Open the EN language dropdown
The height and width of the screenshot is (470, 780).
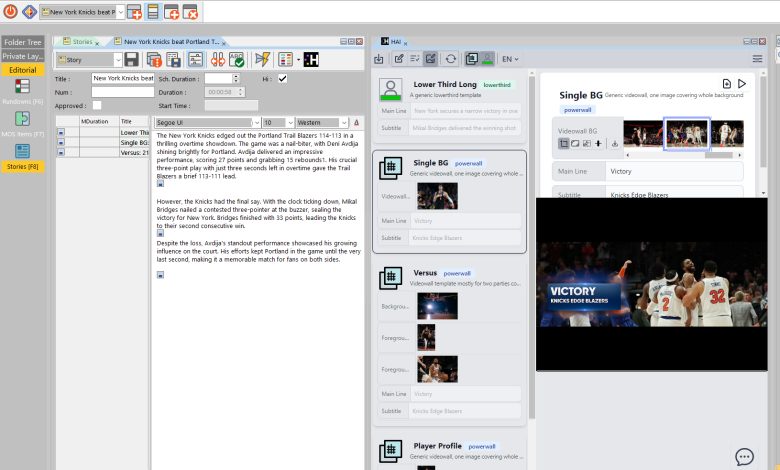pyautogui.click(x=510, y=59)
